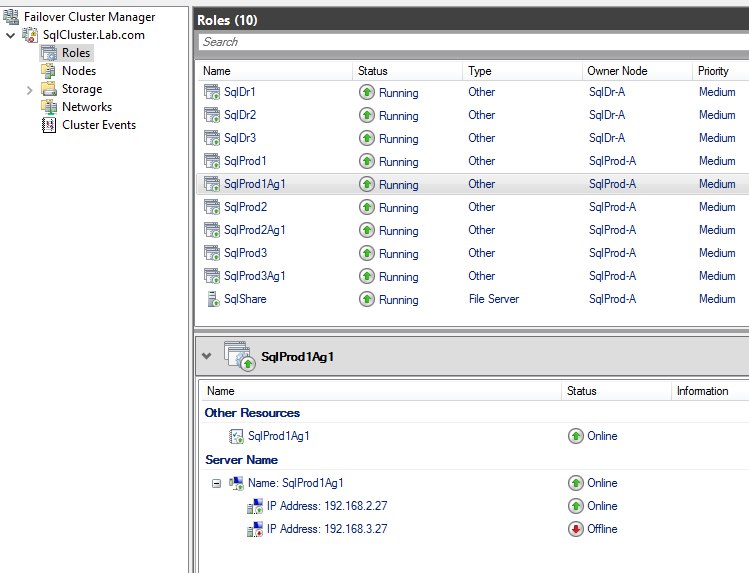Select the SqlDr3 role name
Image resolution: width=749 pixels, height=573 pixels.
pos(240,138)
